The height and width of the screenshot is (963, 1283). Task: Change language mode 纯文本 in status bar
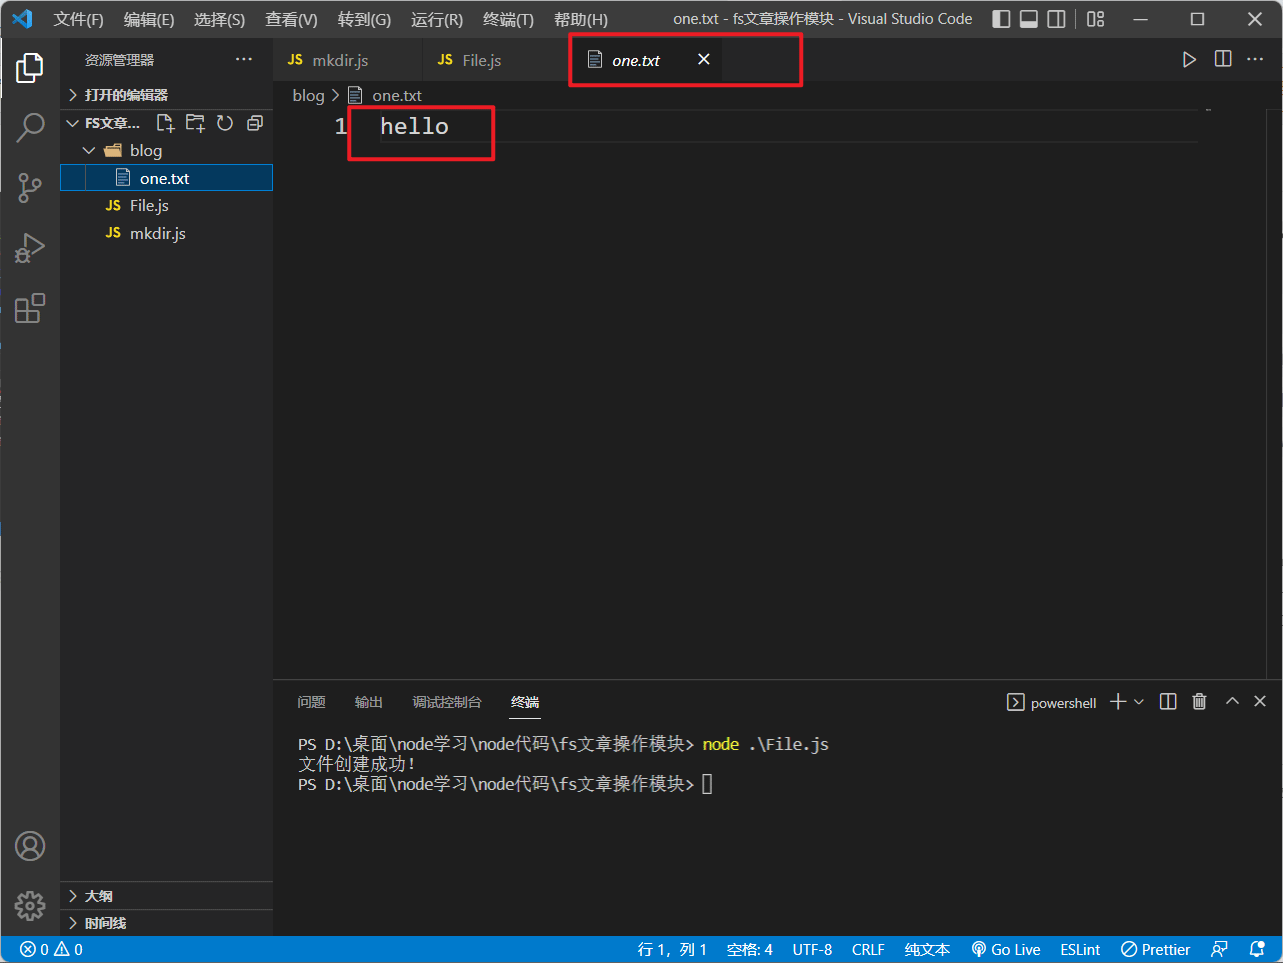927,950
